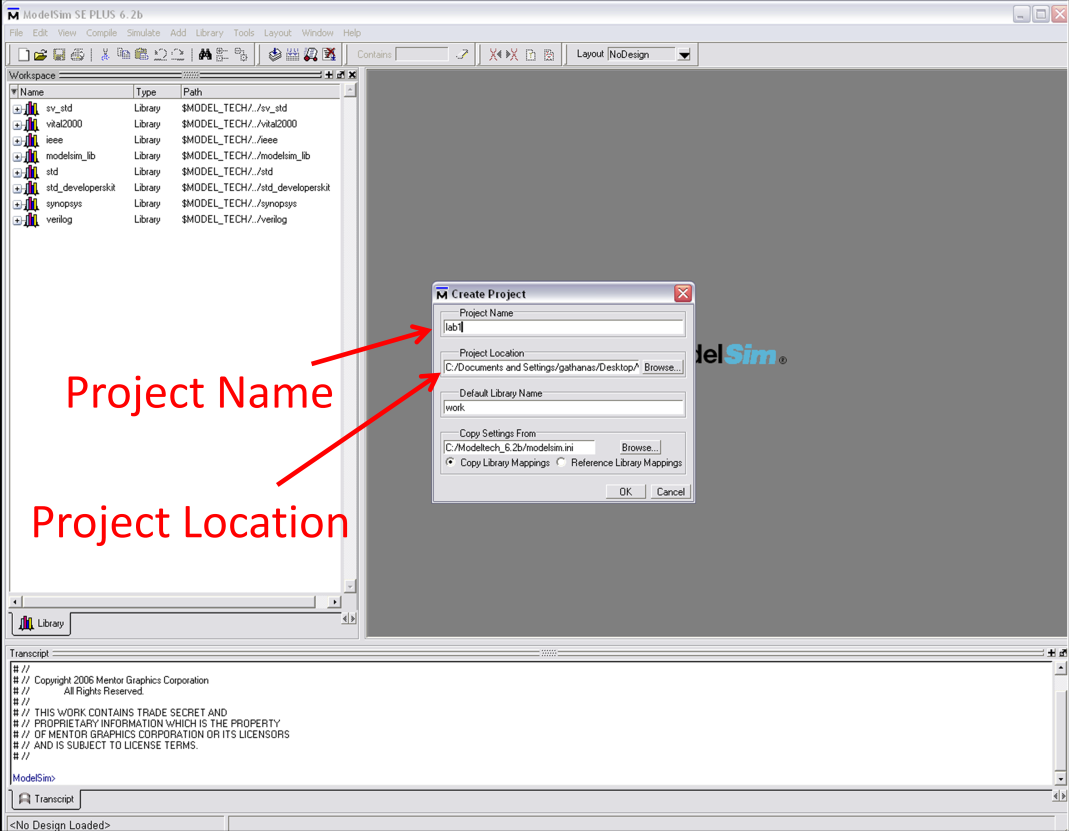Open the Tools menu
Screen dimensions: 1069x831
tap(243, 33)
